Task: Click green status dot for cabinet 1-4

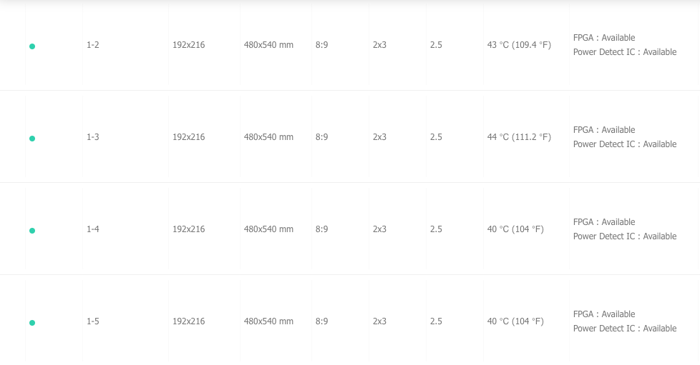Action: [x=32, y=231]
